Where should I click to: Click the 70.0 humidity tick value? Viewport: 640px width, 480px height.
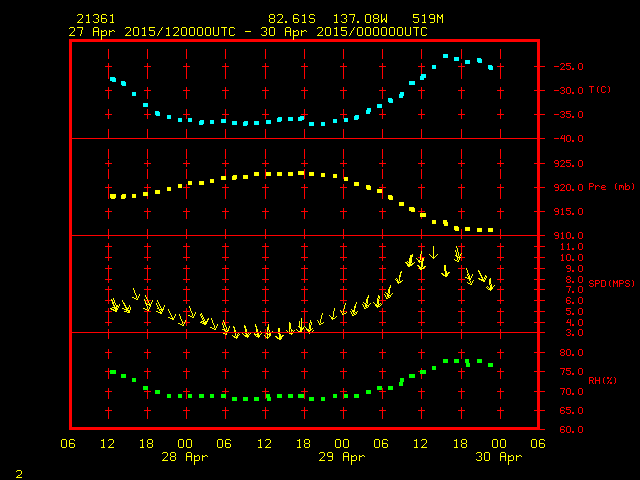coord(571,391)
